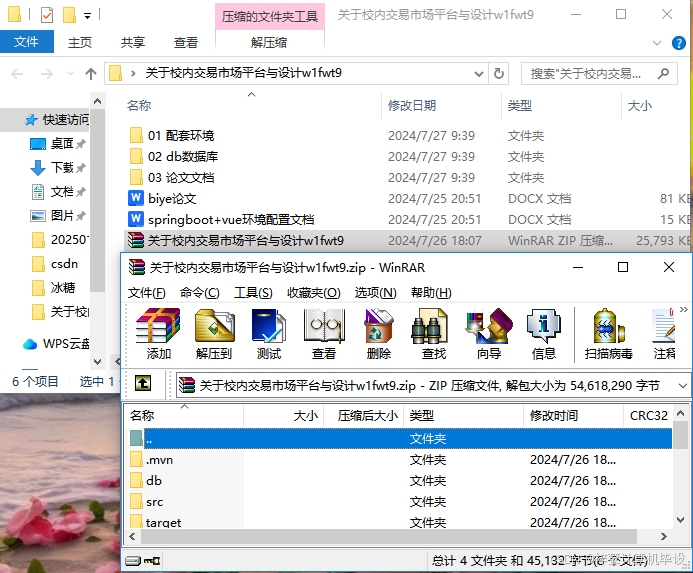Select the '03 论文文档' folder
Screen dimensions: 693x573
(x=172, y=178)
